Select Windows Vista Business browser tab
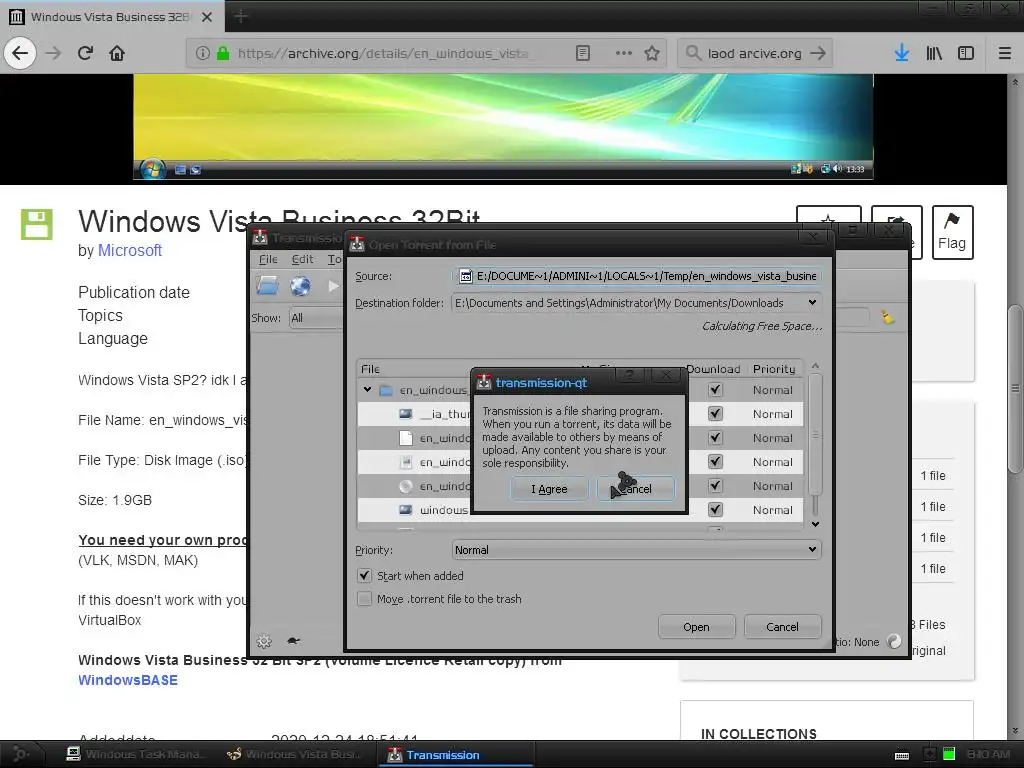1024x768 pixels. 111,16
